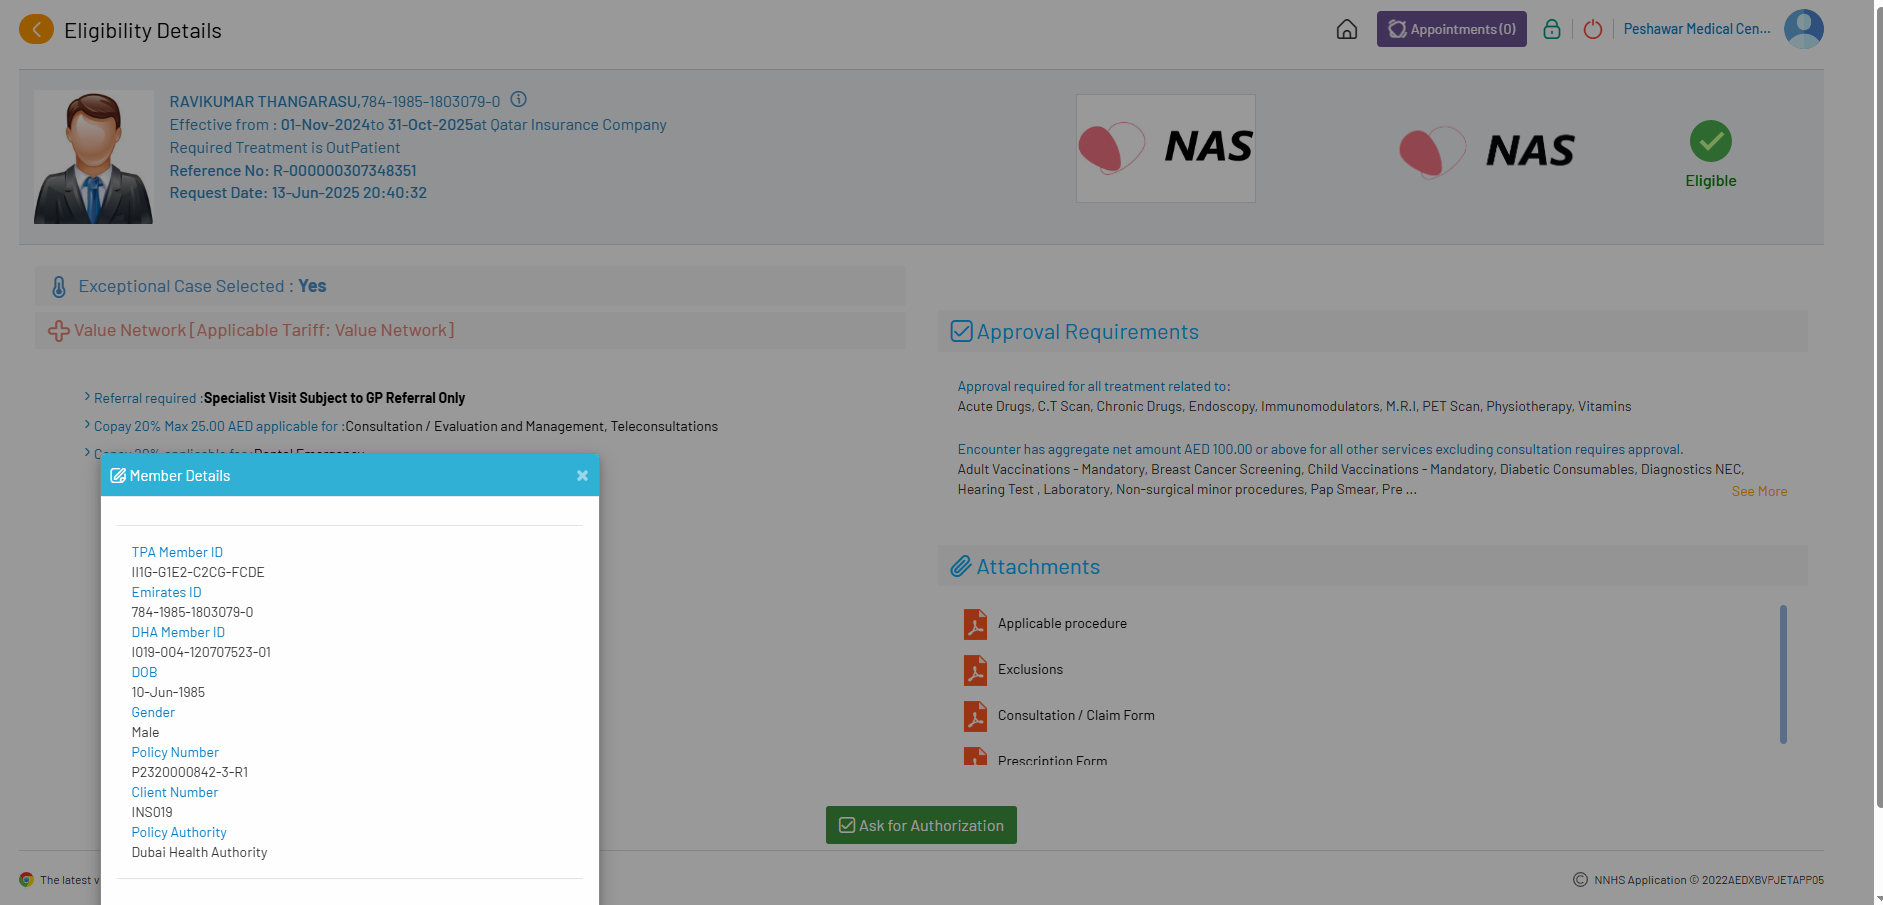Click the green Eligible checkmark status
The width and height of the screenshot is (1883, 905).
(1710, 142)
